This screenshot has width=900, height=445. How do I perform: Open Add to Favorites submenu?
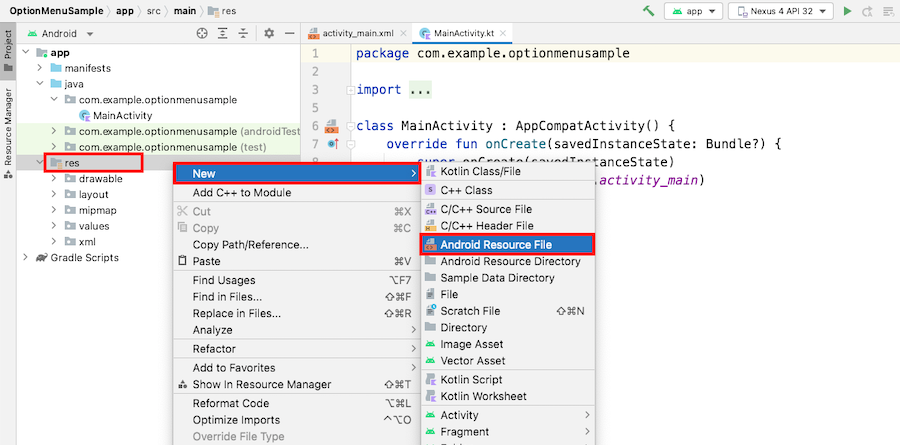(297, 367)
